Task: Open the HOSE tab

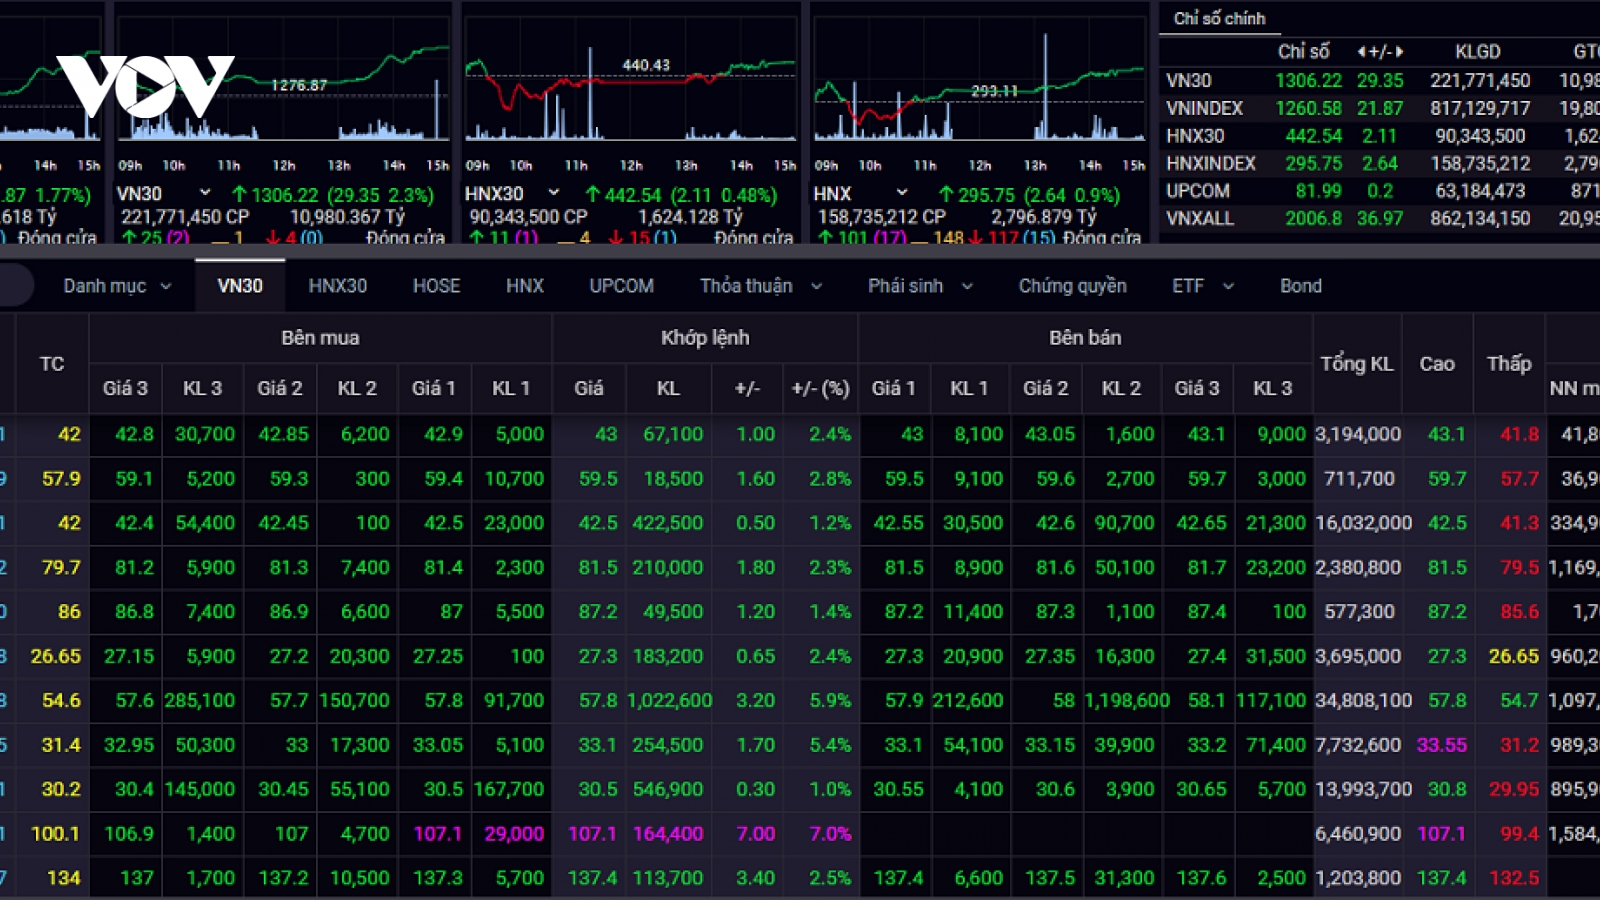Action: (x=436, y=286)
